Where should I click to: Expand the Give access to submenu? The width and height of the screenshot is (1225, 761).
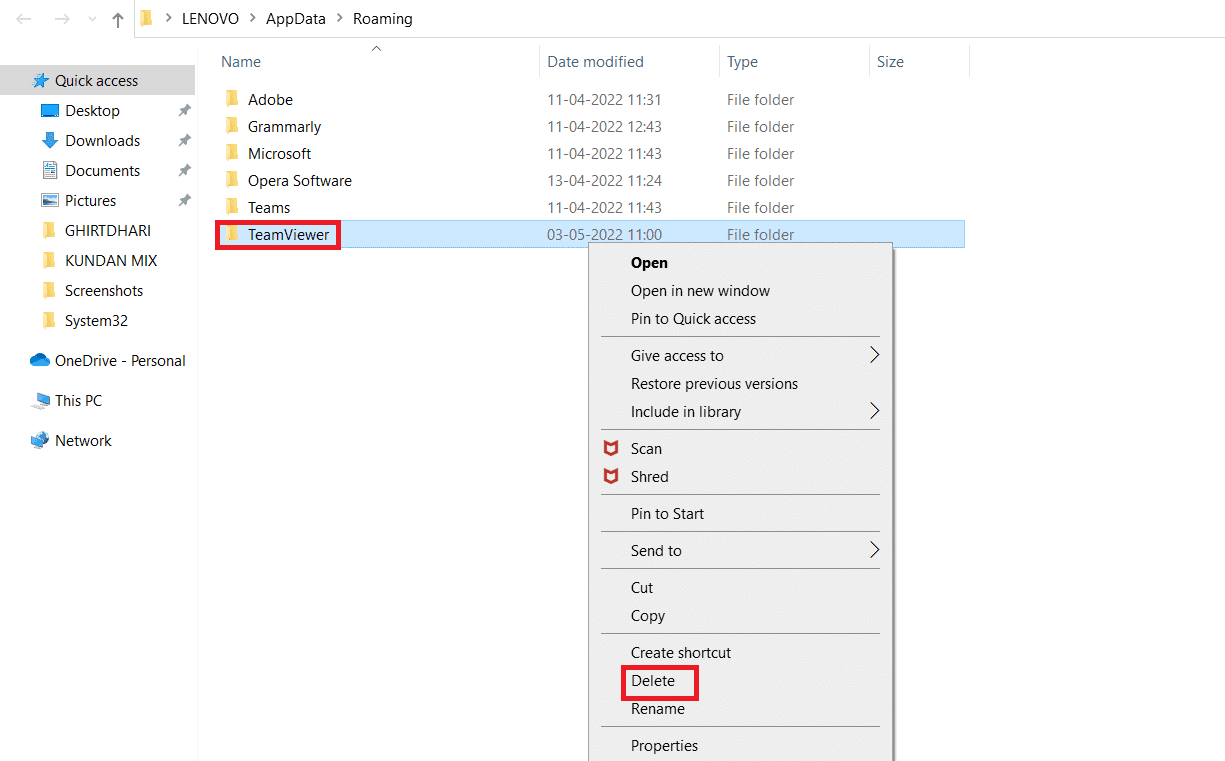pyautogui.click(x=677, y=355)
